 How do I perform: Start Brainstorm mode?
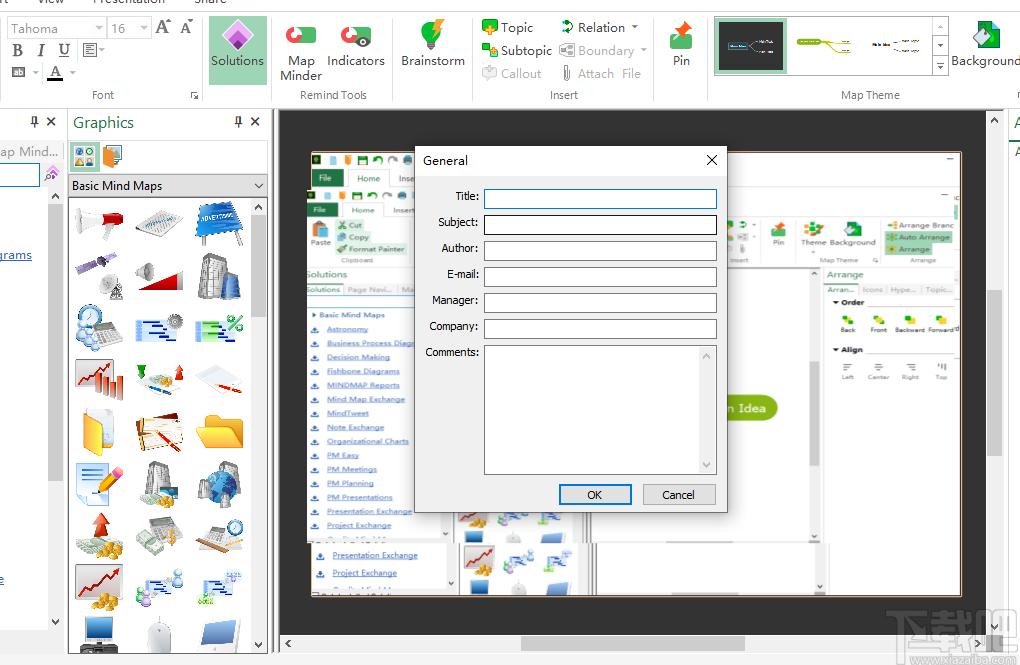point(433,44)
